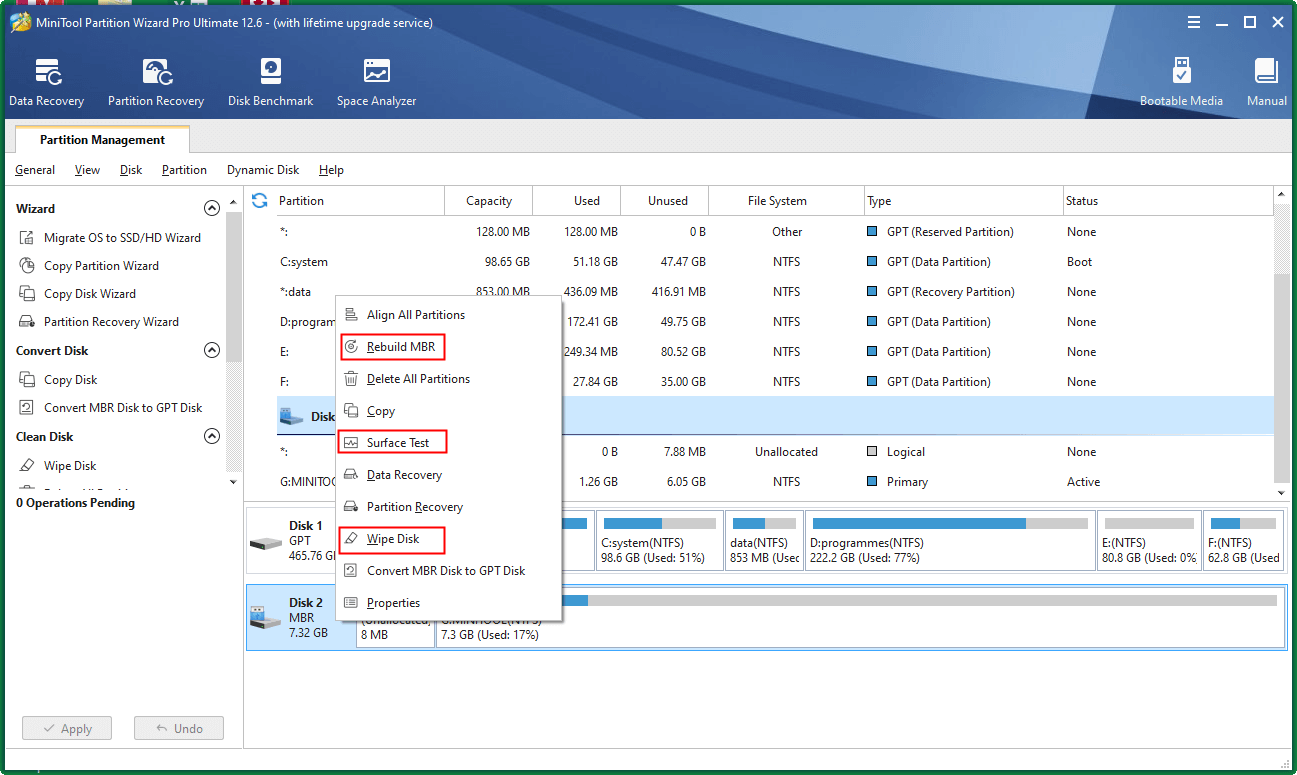The width and height of the screenshot is (1297, 775).
Task: Select the C:system(NTFS) block in disk map
Action: coord(658,541)
